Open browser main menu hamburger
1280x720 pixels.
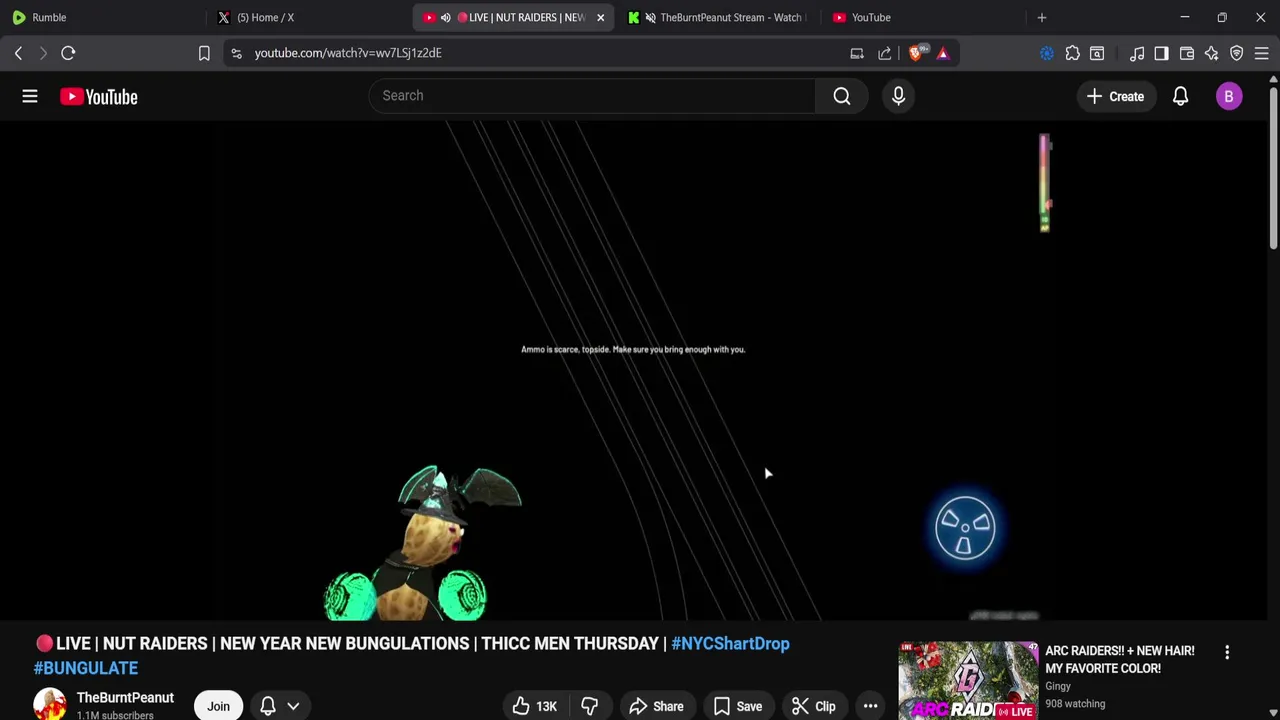pyautogui.click(x=1262, y=53)
